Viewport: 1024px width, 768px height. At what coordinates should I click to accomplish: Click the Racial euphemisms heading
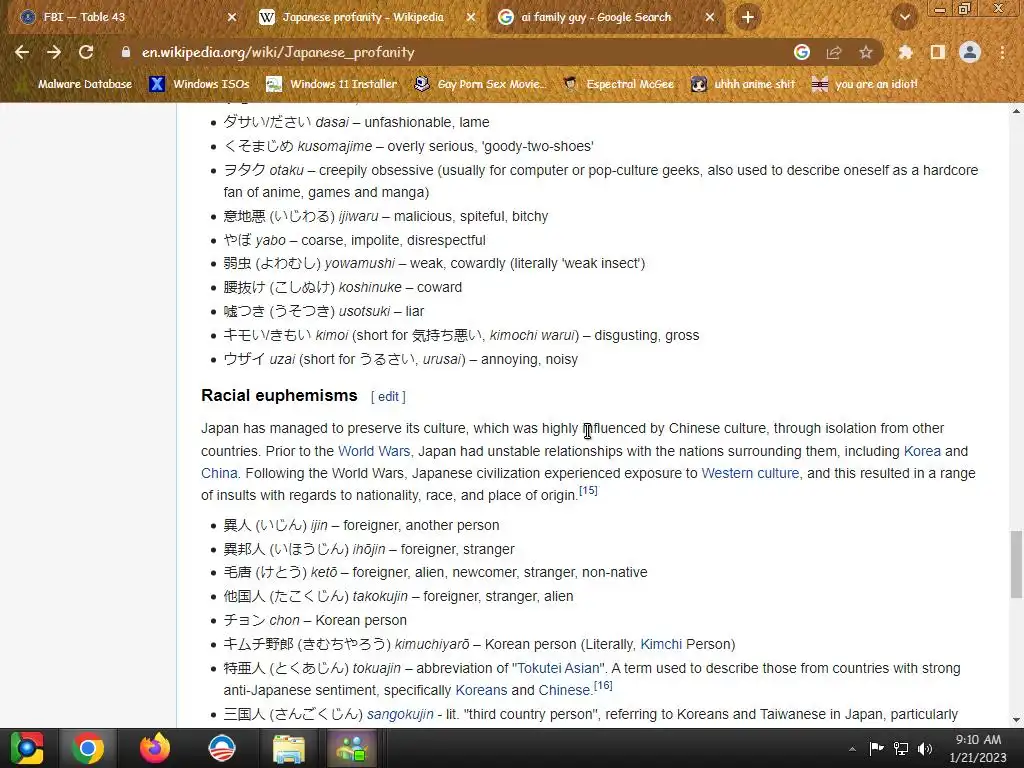(280, 396)
